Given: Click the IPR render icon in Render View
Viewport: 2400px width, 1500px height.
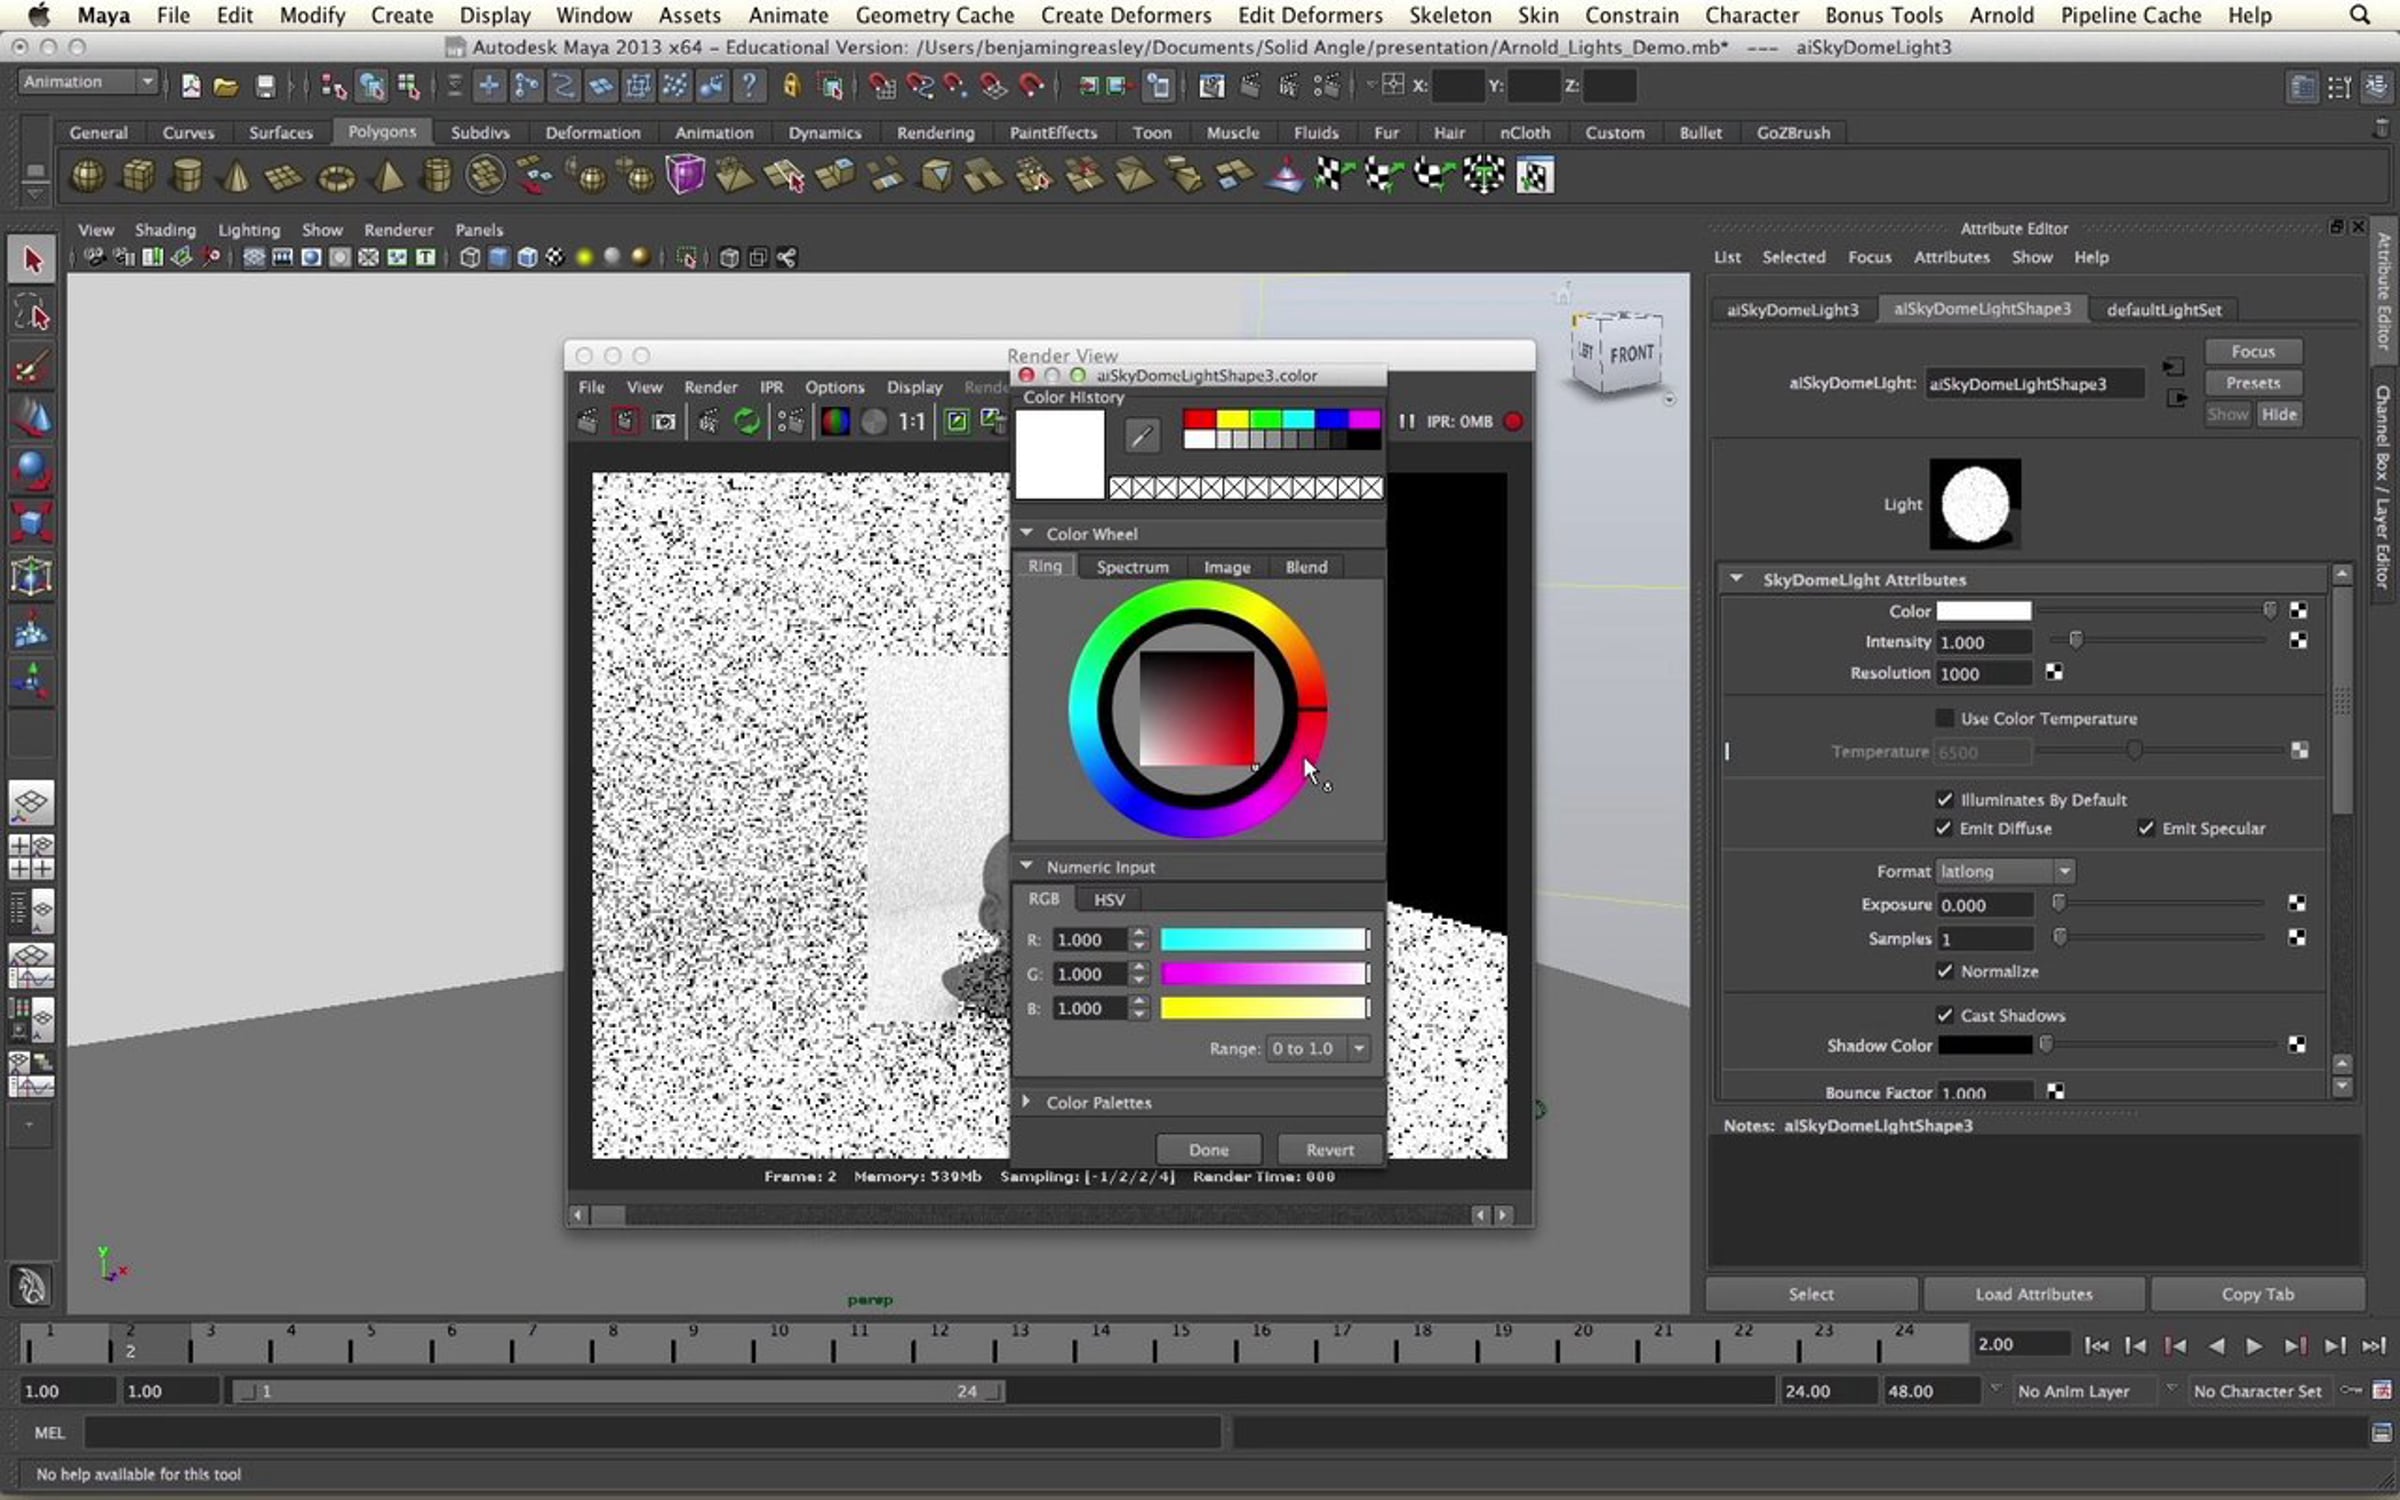Looking at the screenshot, I should [707, 422].
